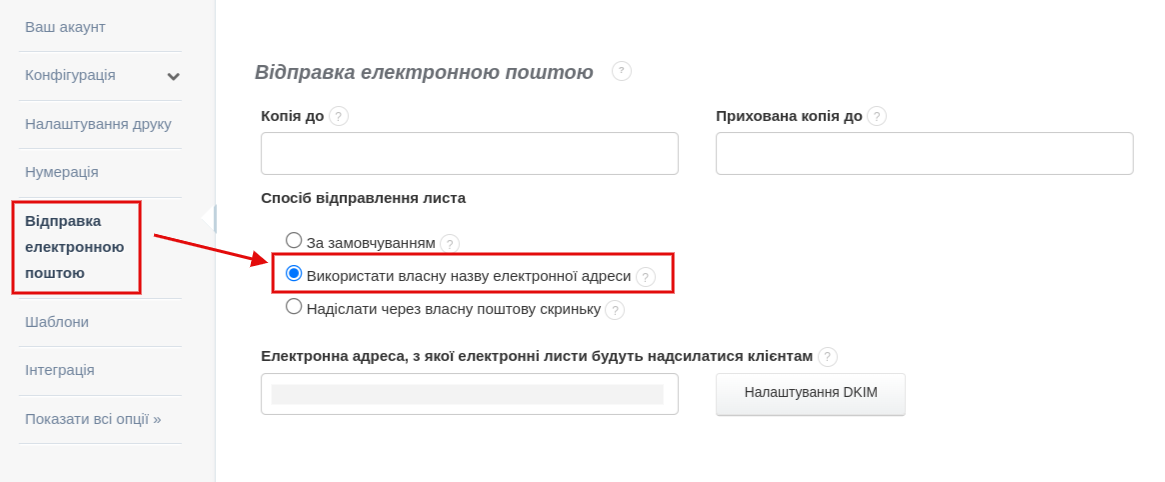The height and width of the screenshot is (482, 1165).
Task: Choose "Надіслати через власну поштову скриньку" radio
Action: point(294,307)
